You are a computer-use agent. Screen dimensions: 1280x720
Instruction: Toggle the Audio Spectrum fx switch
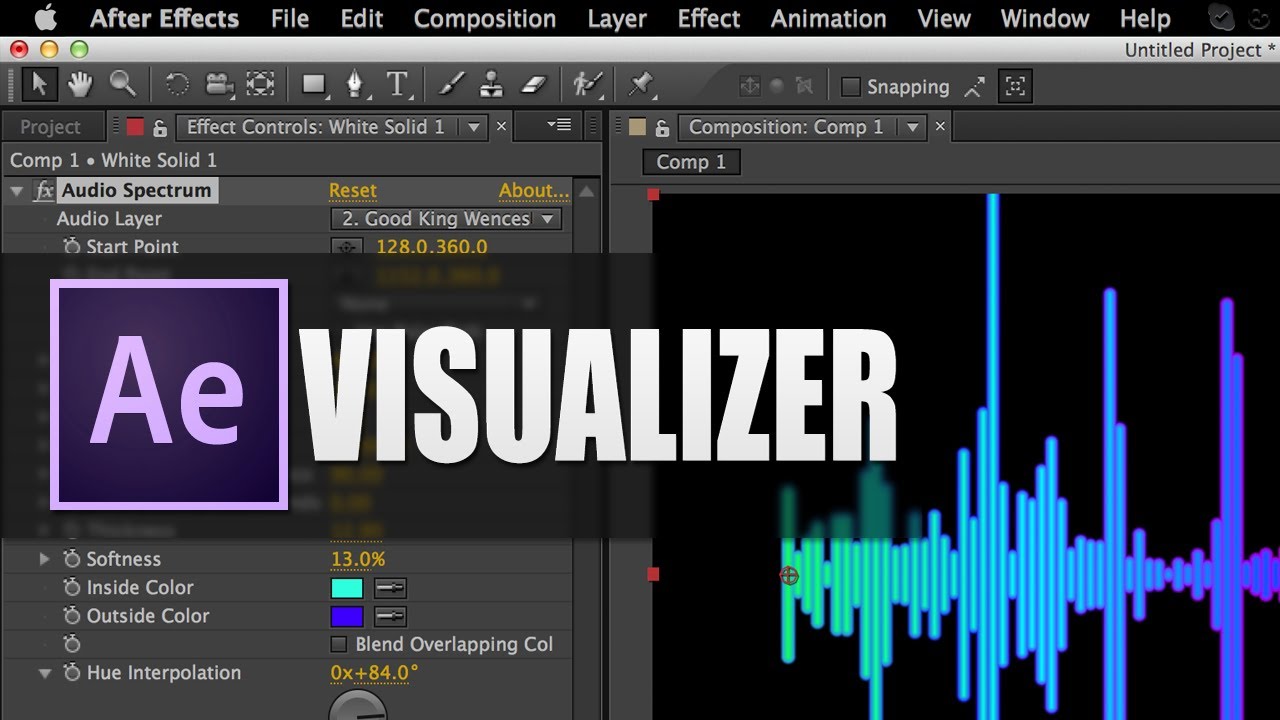point(43,190)
